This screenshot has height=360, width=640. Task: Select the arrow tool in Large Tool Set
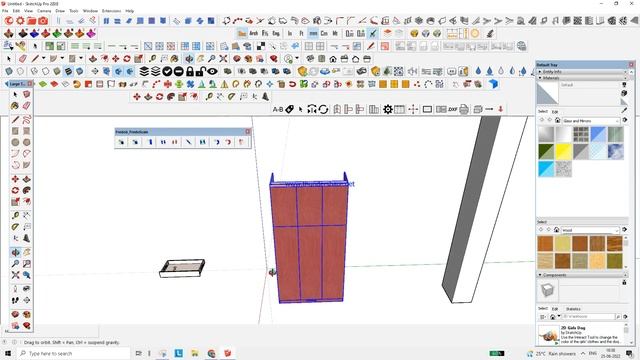pos(15,94)
